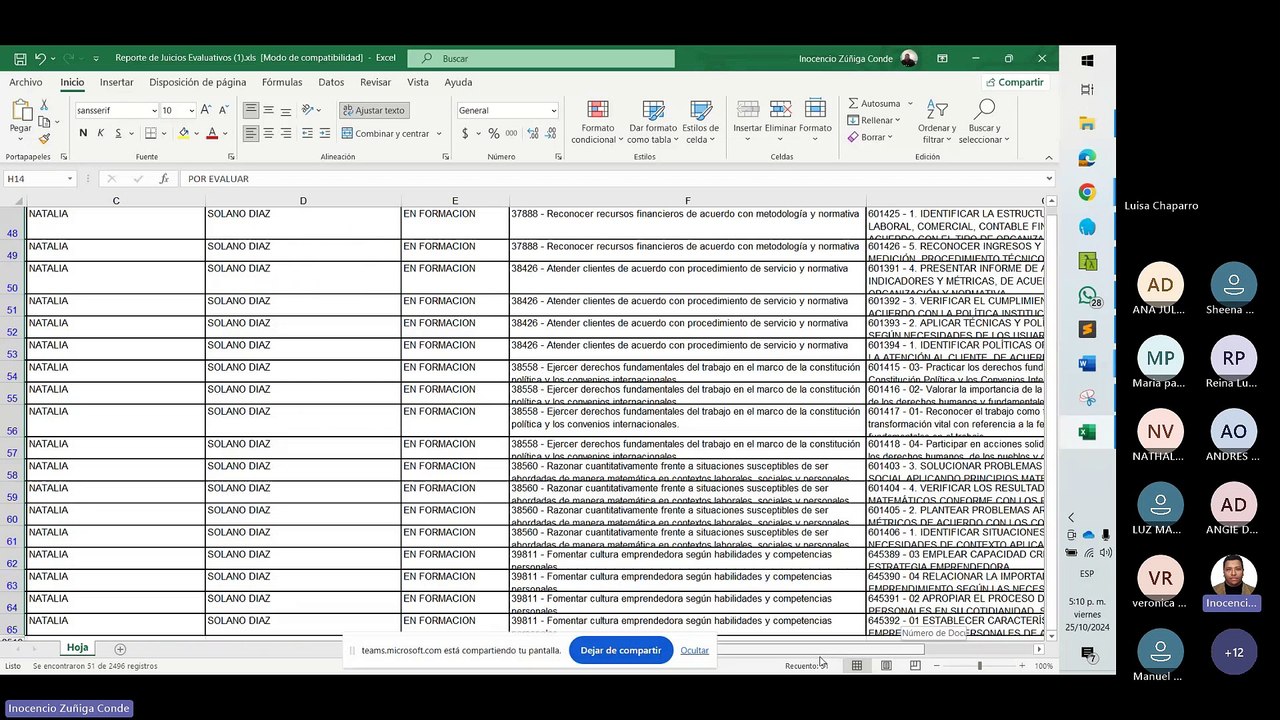Open Ordenar y filtrar
Screen dimensions: 1280x720
pyautogui.click(x=937, y=122)
